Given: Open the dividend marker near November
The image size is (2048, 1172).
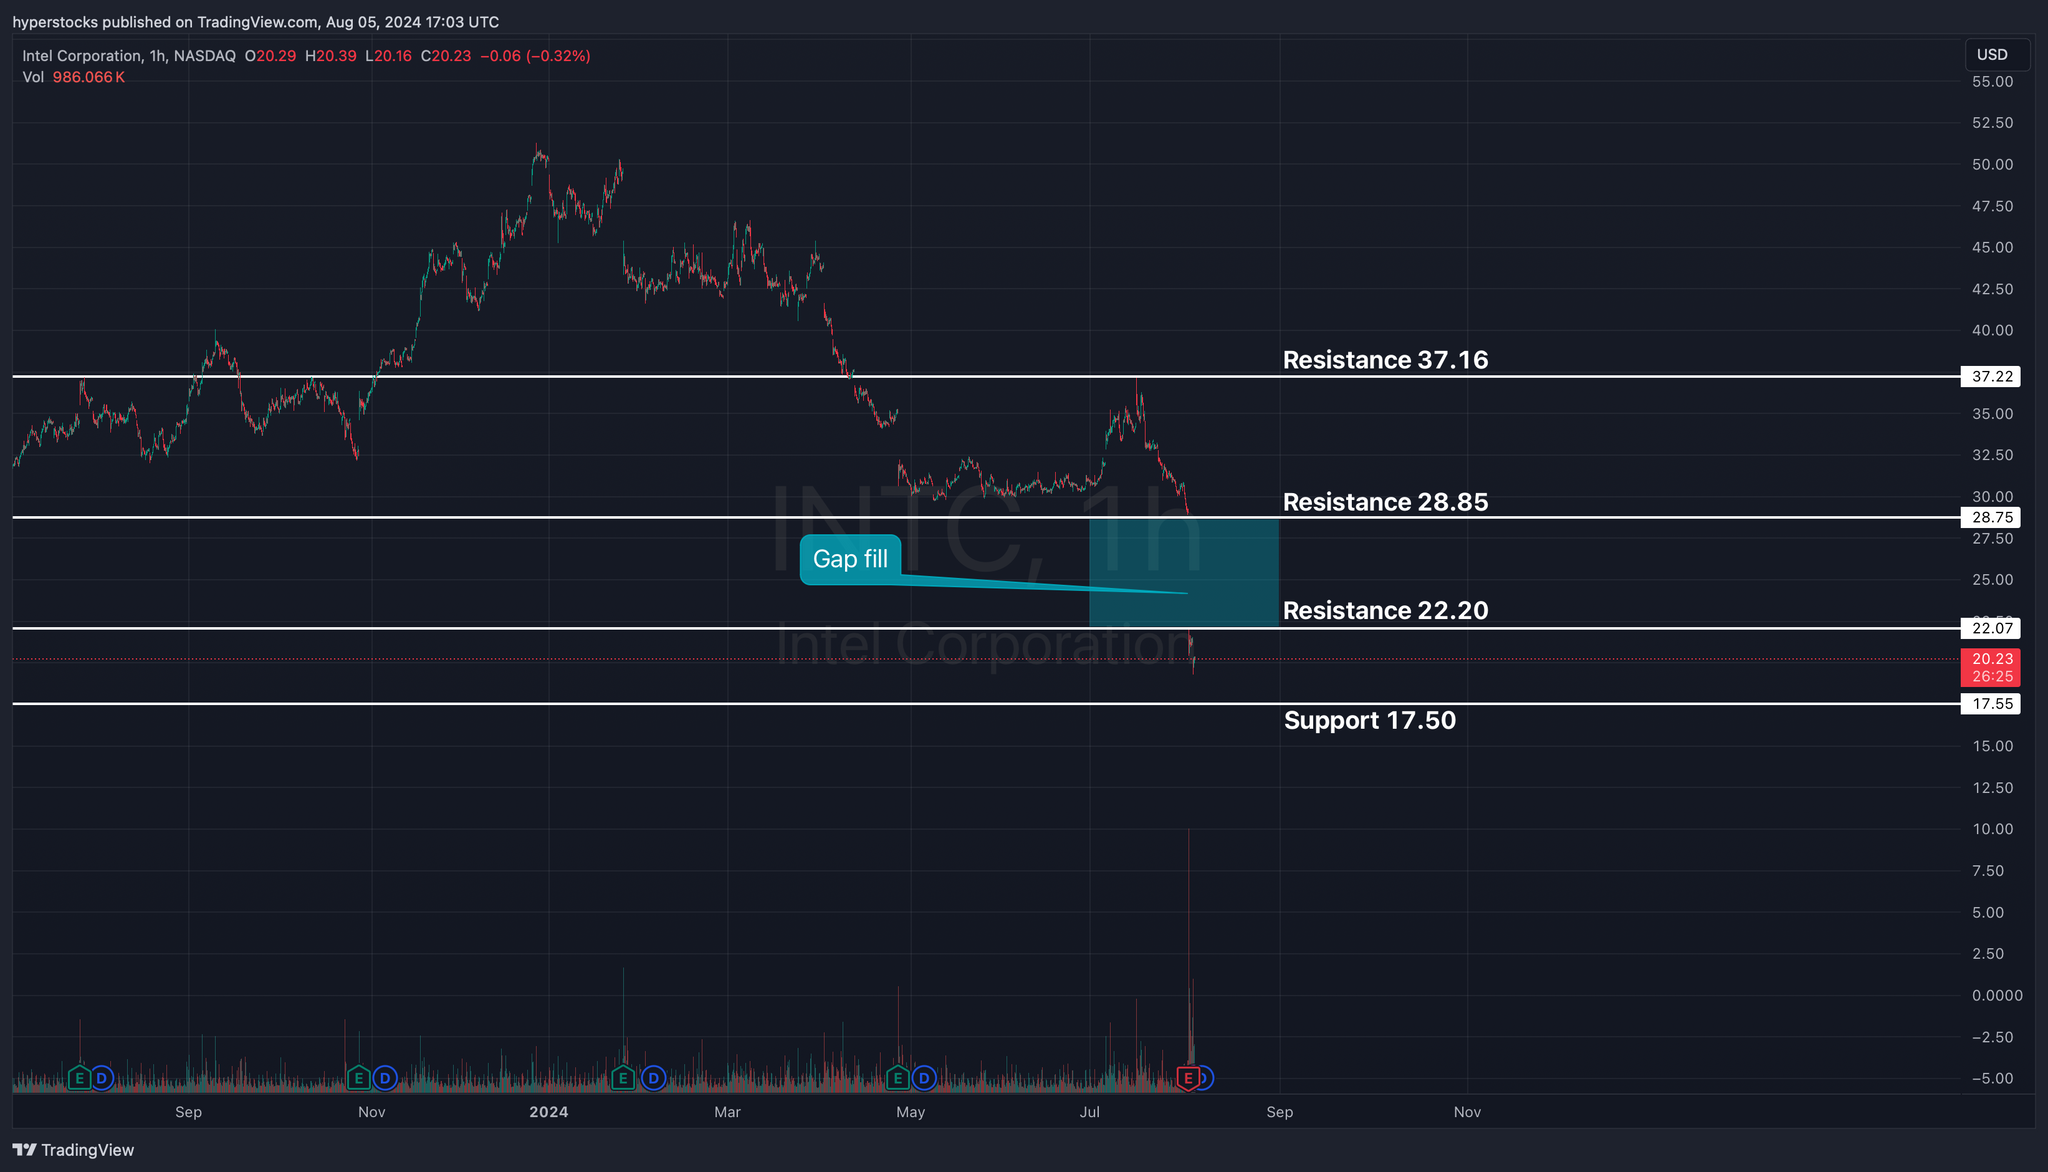Looking at the screenshot, I should tap(385, 1078).
